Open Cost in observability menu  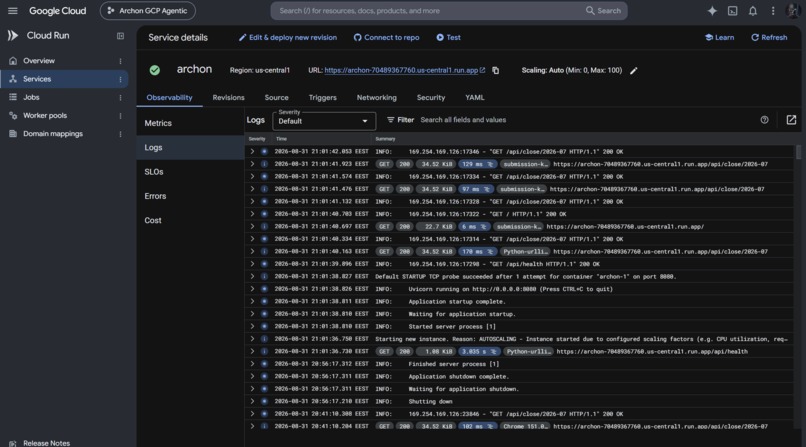point(153,220)
